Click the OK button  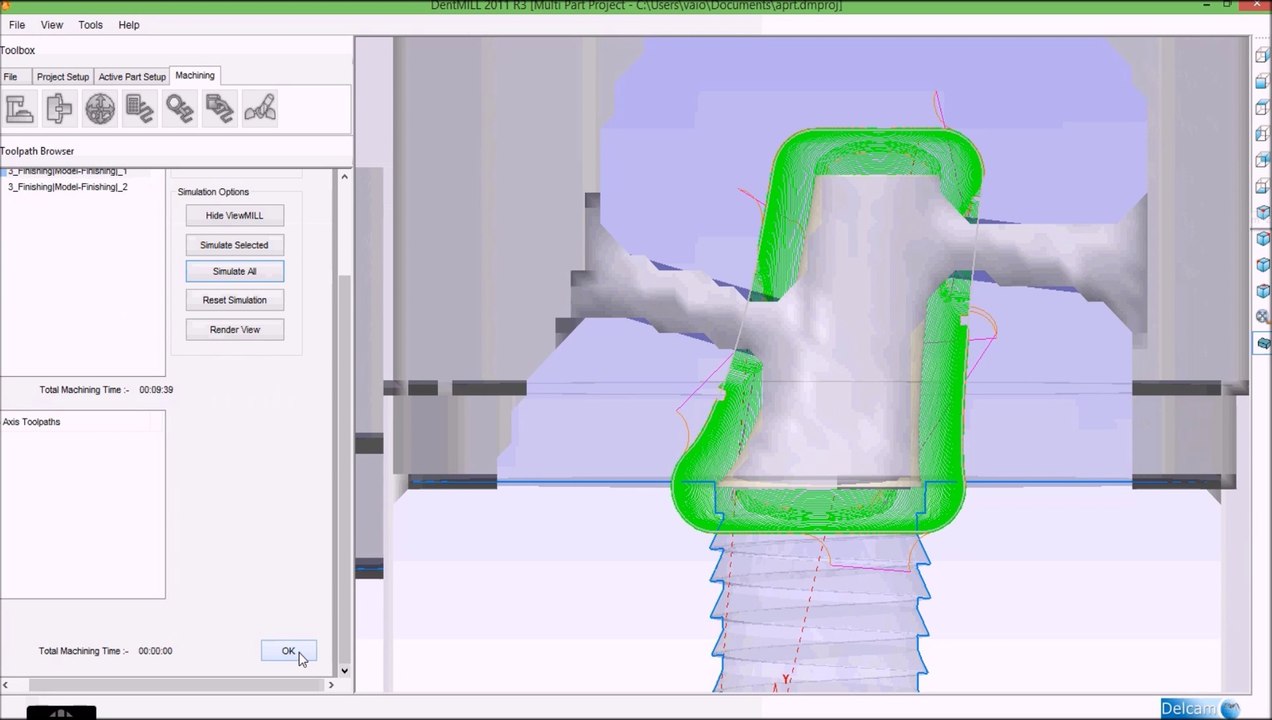[288, 652]
